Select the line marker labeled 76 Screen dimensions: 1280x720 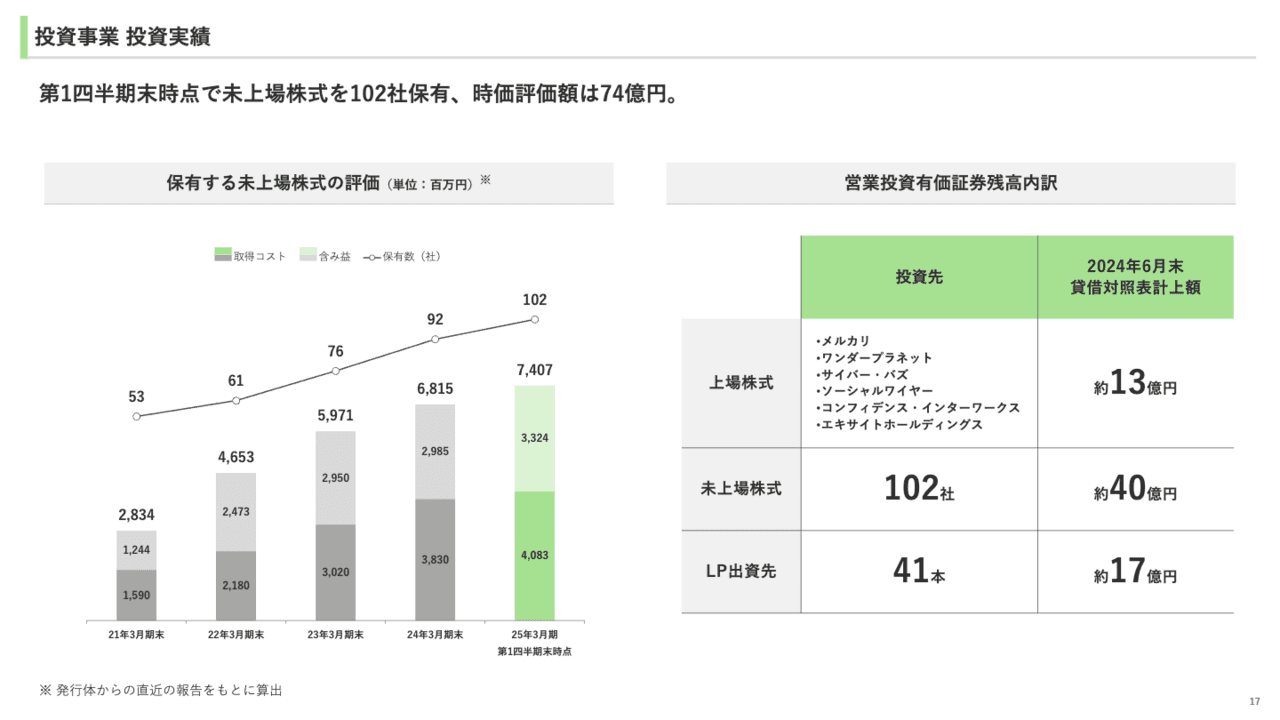(x=335, y=371)
